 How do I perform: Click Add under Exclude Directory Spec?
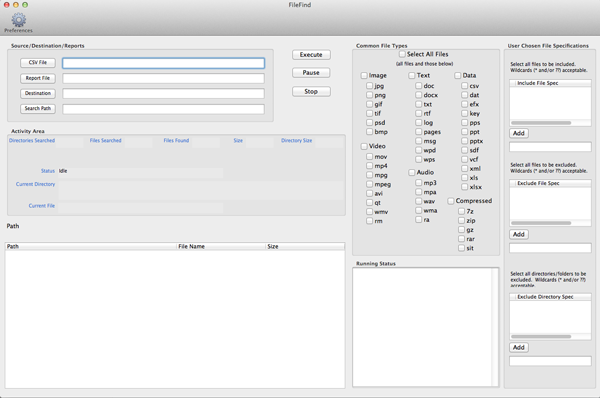click(519, 347)
